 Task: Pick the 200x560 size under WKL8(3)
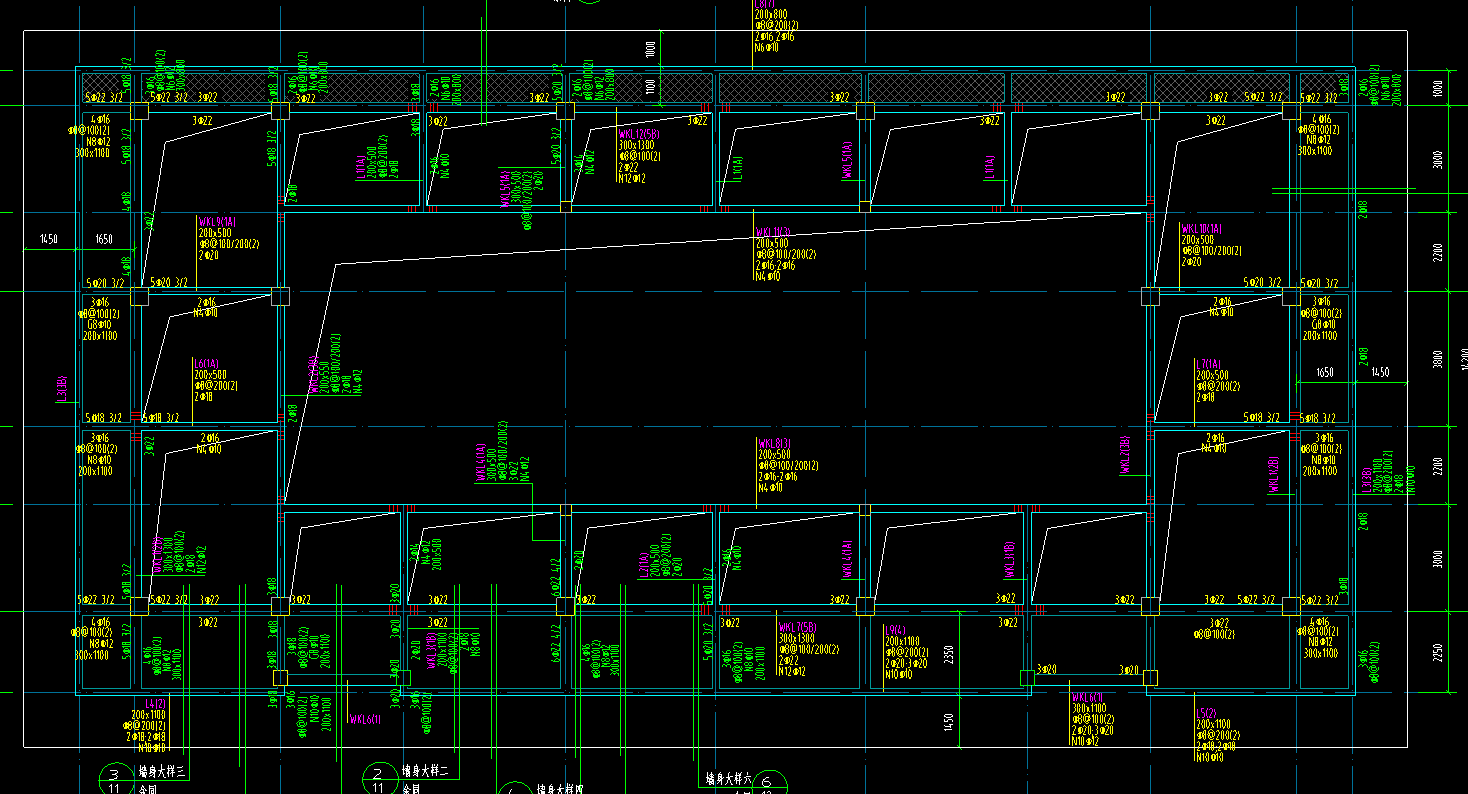pos(773,454)
